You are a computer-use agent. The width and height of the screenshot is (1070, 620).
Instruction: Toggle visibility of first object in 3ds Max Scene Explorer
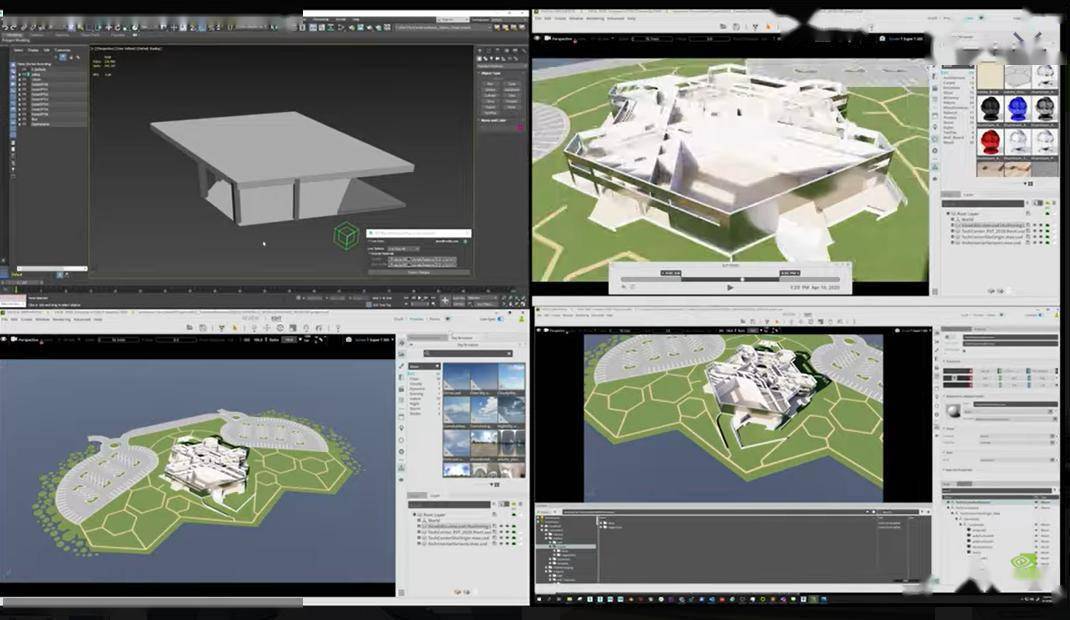pos(17,69)
